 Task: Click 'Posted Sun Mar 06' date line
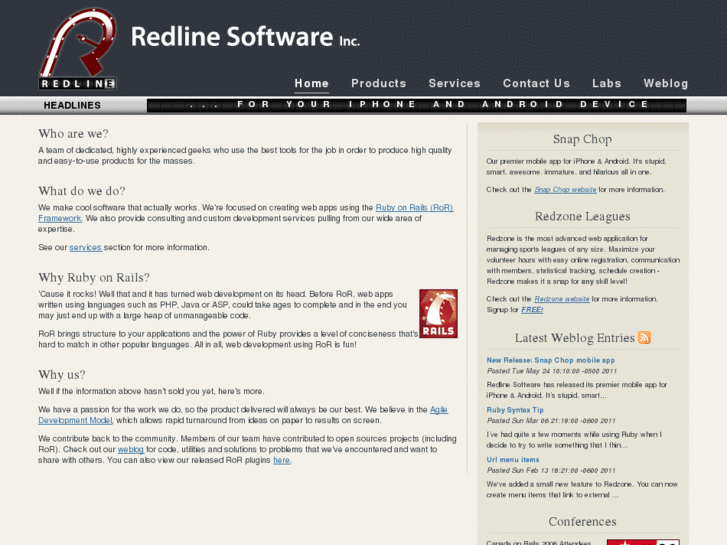(x=551, y=420)
